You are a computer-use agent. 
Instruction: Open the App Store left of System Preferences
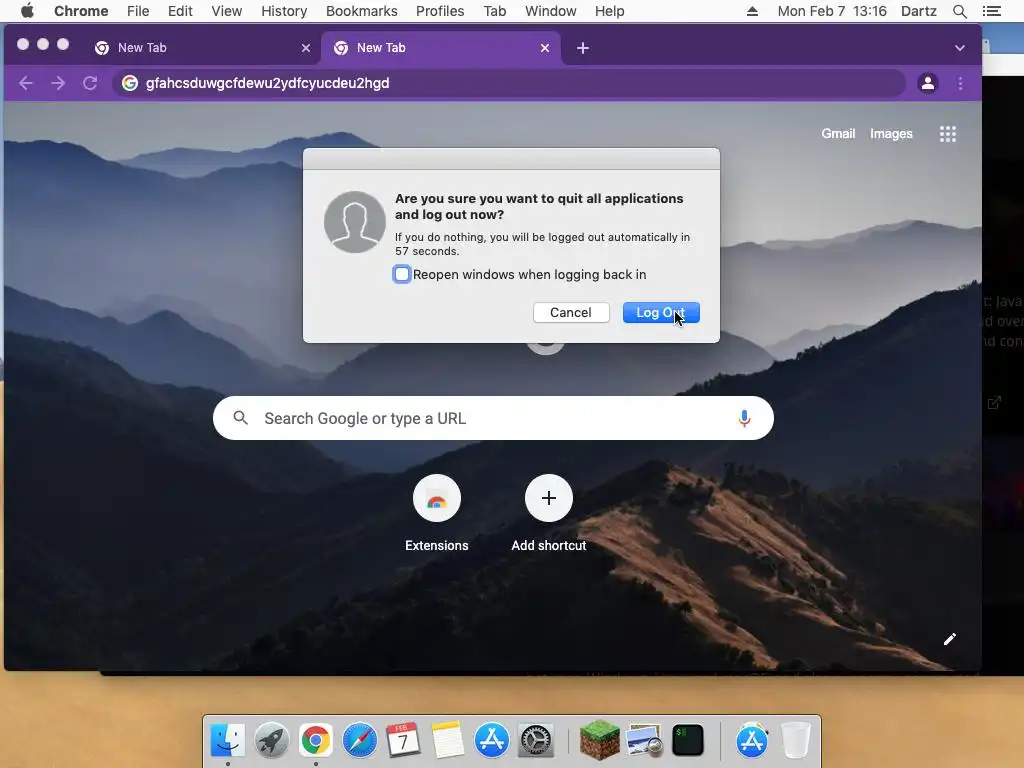tap(491, 741)
